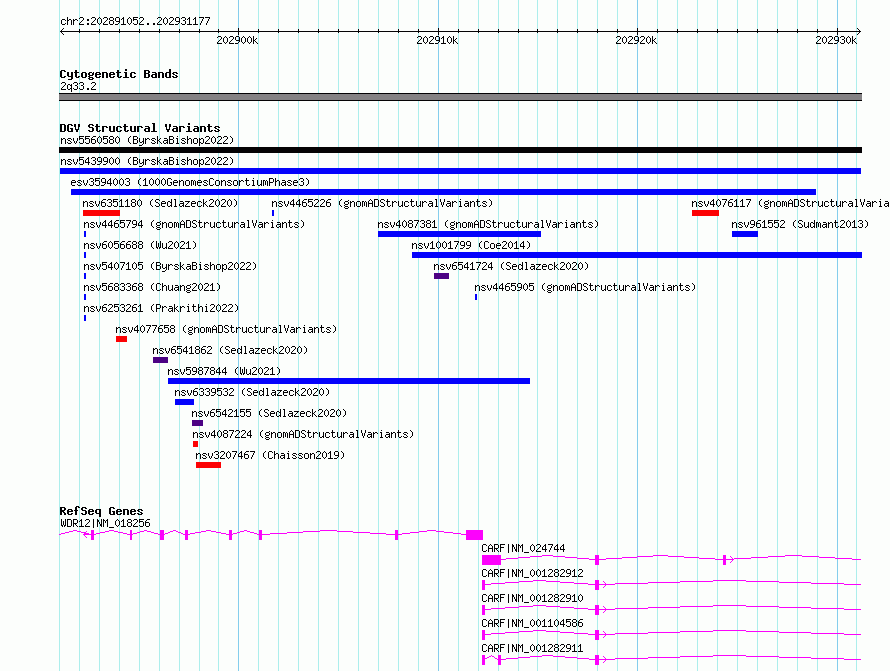The height and width of the screenshot is (671, 890).
Task: Click the 202920k ruler tick label
Action: click(x=636, y=40)
